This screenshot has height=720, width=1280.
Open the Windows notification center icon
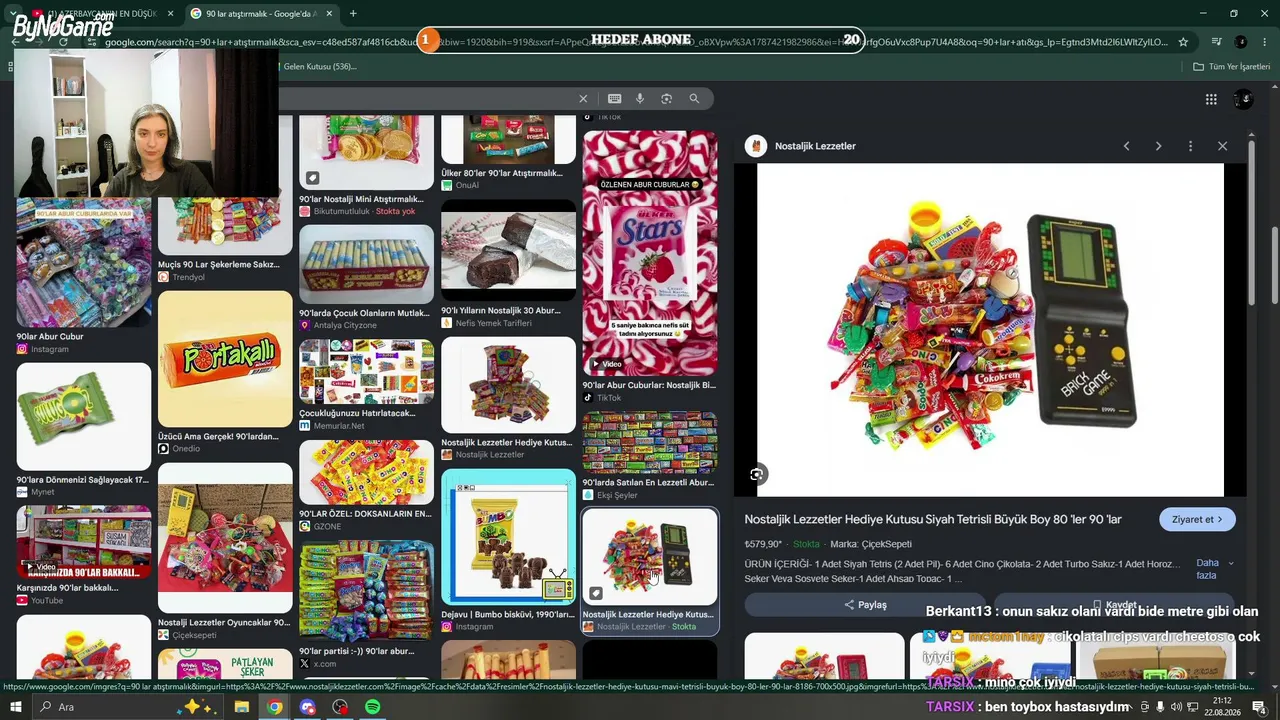(x=1259, y=707)
